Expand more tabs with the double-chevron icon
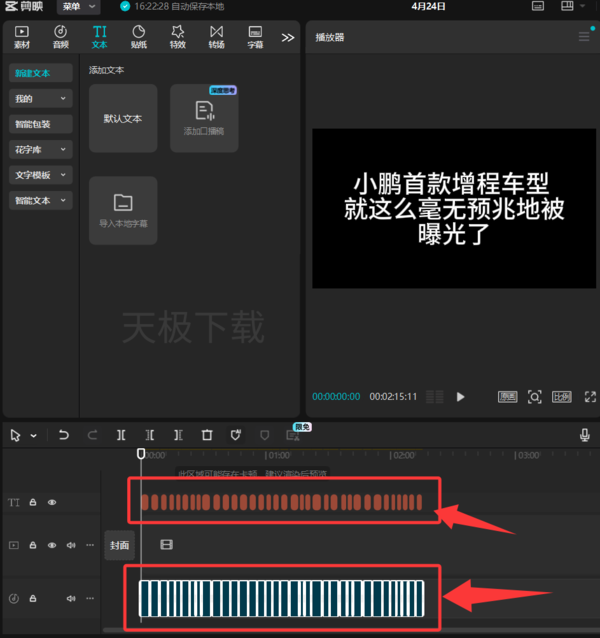The width and height of the screenshot is (600, 638). coord(288,38)
